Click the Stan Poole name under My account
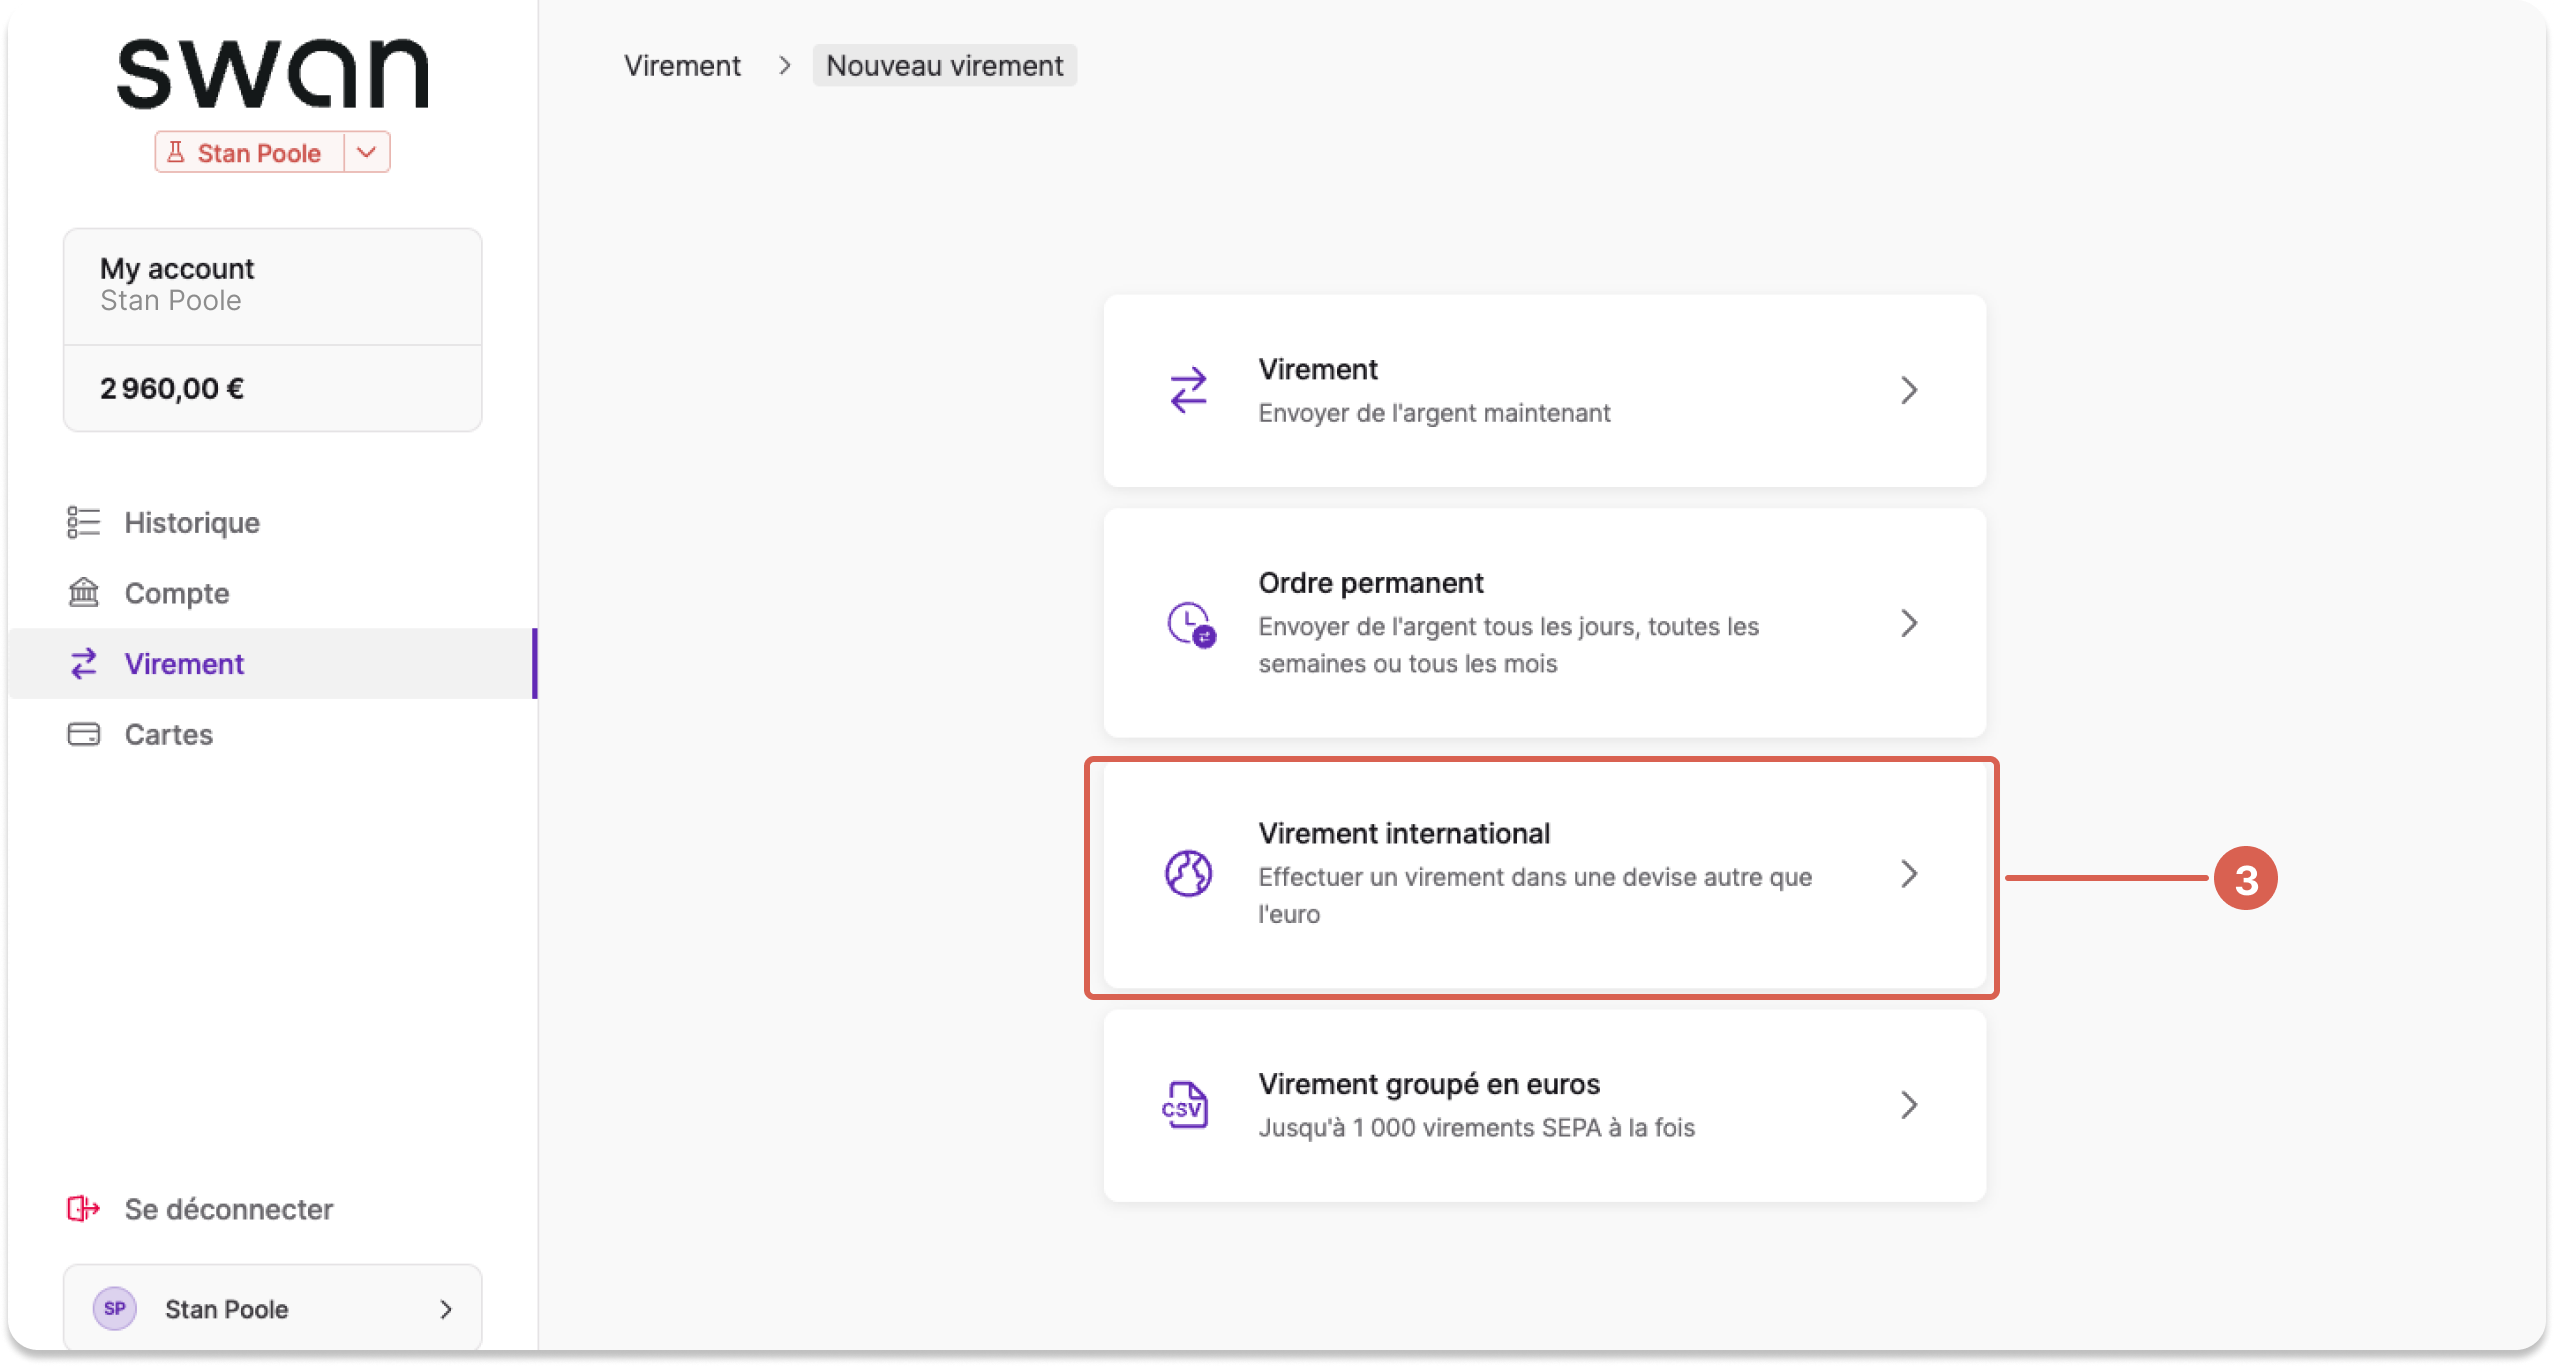 tap(170, 301)
